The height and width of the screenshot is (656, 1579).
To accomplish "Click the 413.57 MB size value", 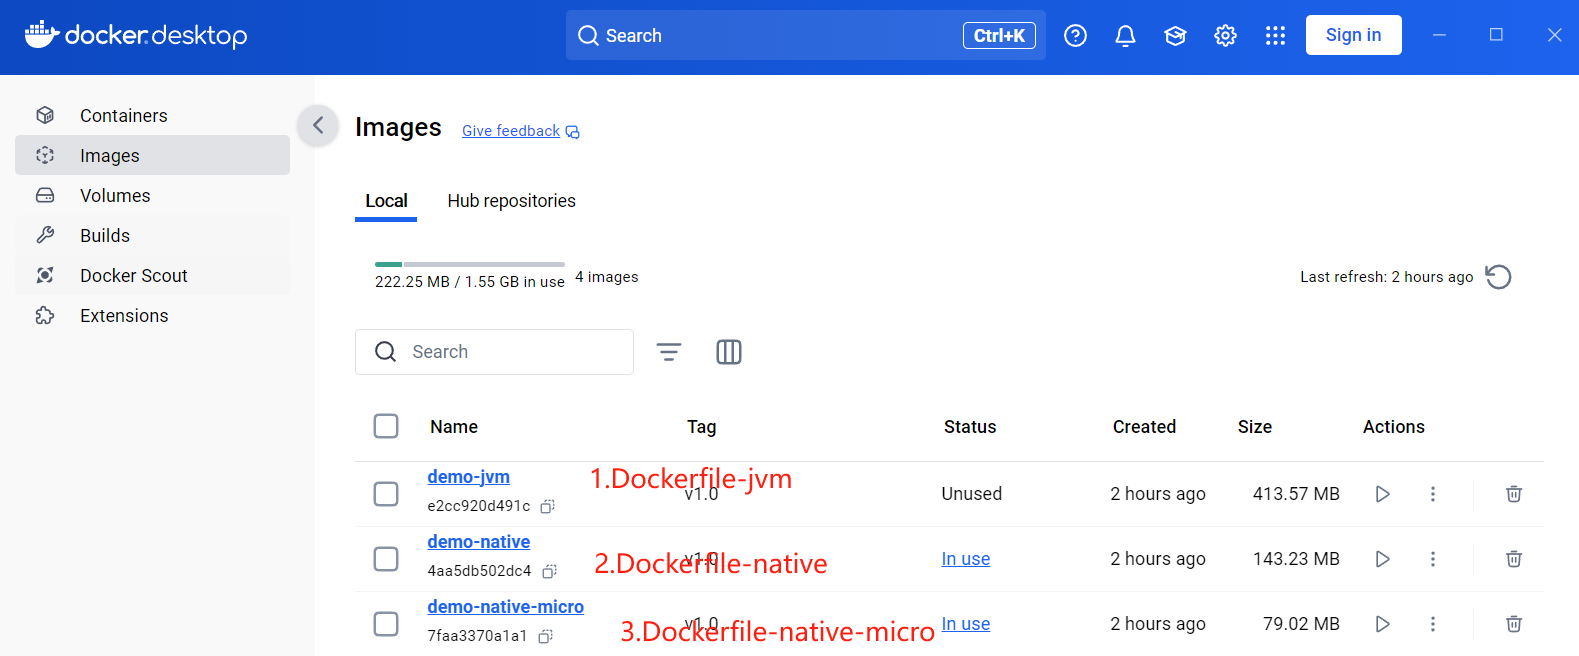I will click(1296, 494).
